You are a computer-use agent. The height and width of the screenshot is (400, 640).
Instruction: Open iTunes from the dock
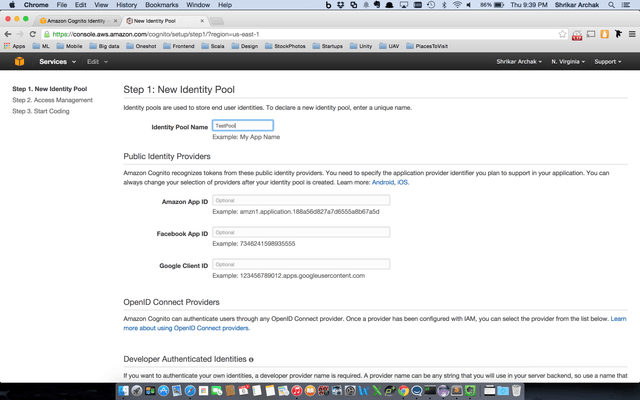[x=296, y=391]
